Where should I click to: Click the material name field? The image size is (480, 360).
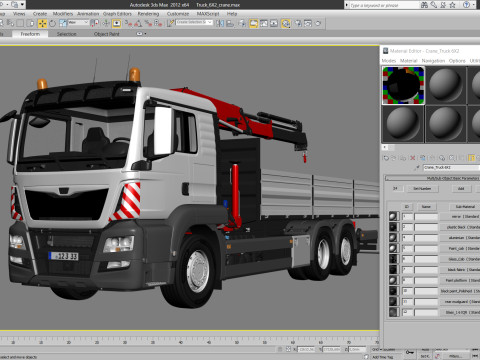point(451,168)
